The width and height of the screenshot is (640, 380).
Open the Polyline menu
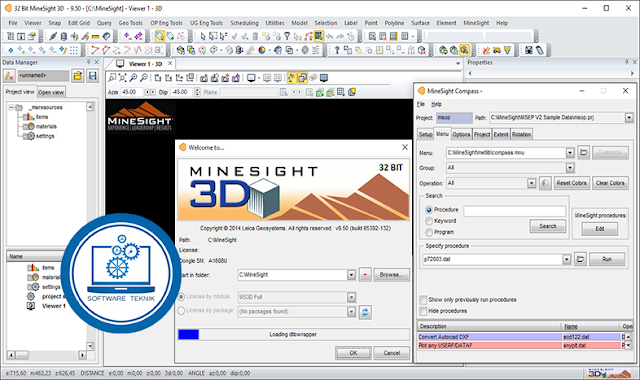coord(394,23)
